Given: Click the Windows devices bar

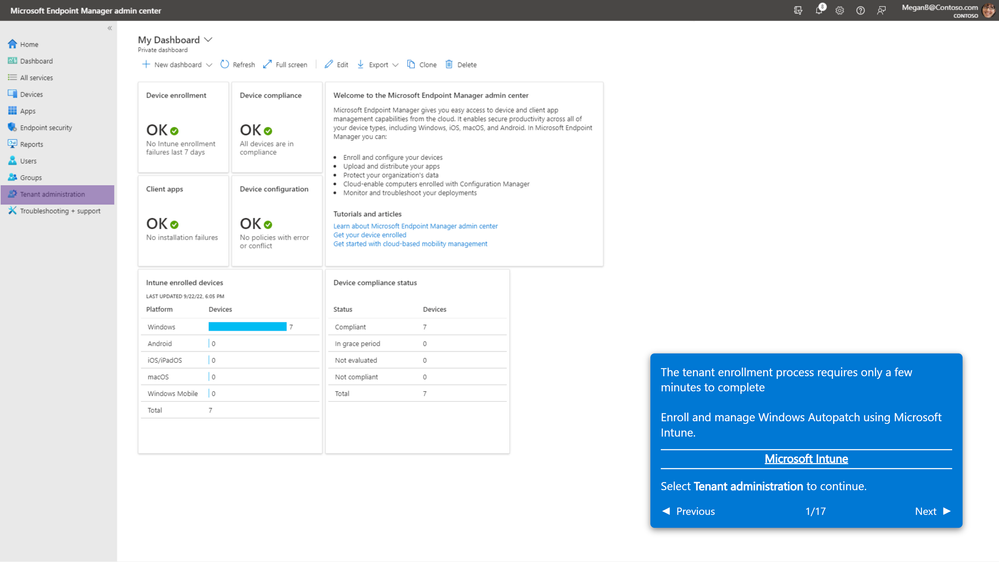Looking at the screenshot, I should (247, 327).
